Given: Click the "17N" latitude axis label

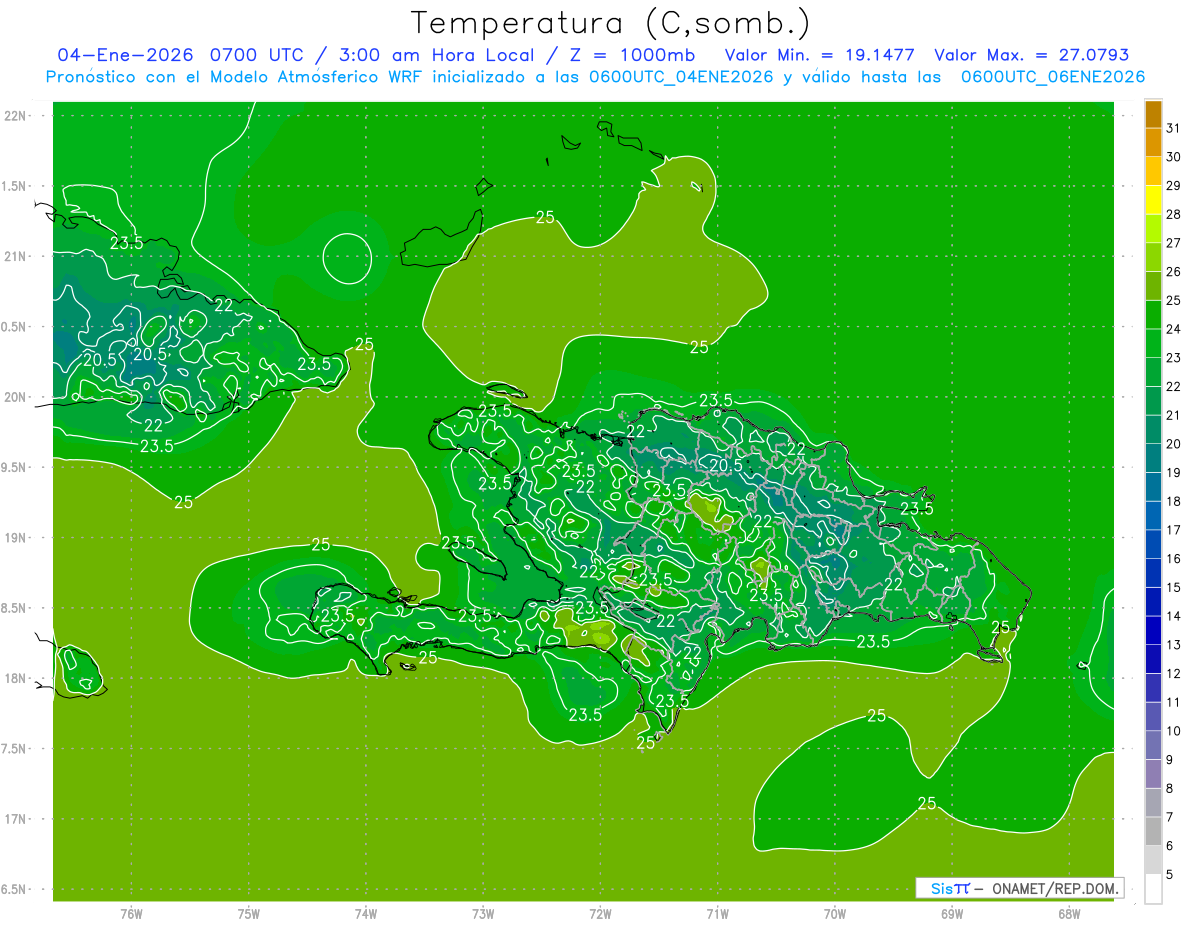Looking at the screenshot, I should pyautogui.click(x=16, y=819).
